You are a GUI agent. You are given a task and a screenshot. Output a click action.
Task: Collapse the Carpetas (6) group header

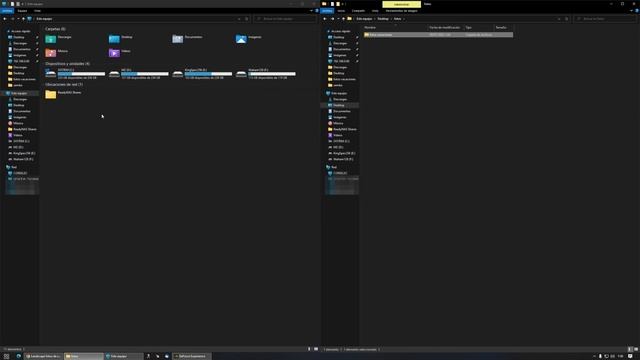55,29
